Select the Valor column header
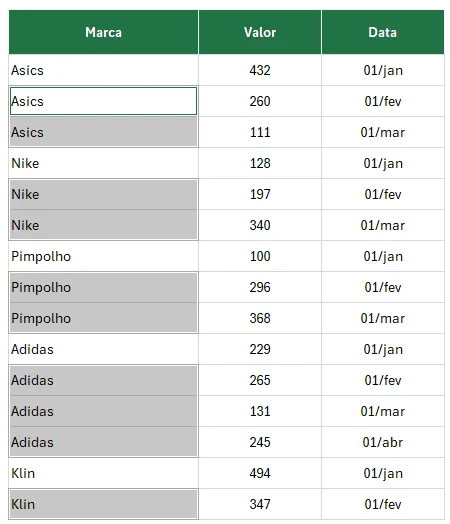 point(260,32)
